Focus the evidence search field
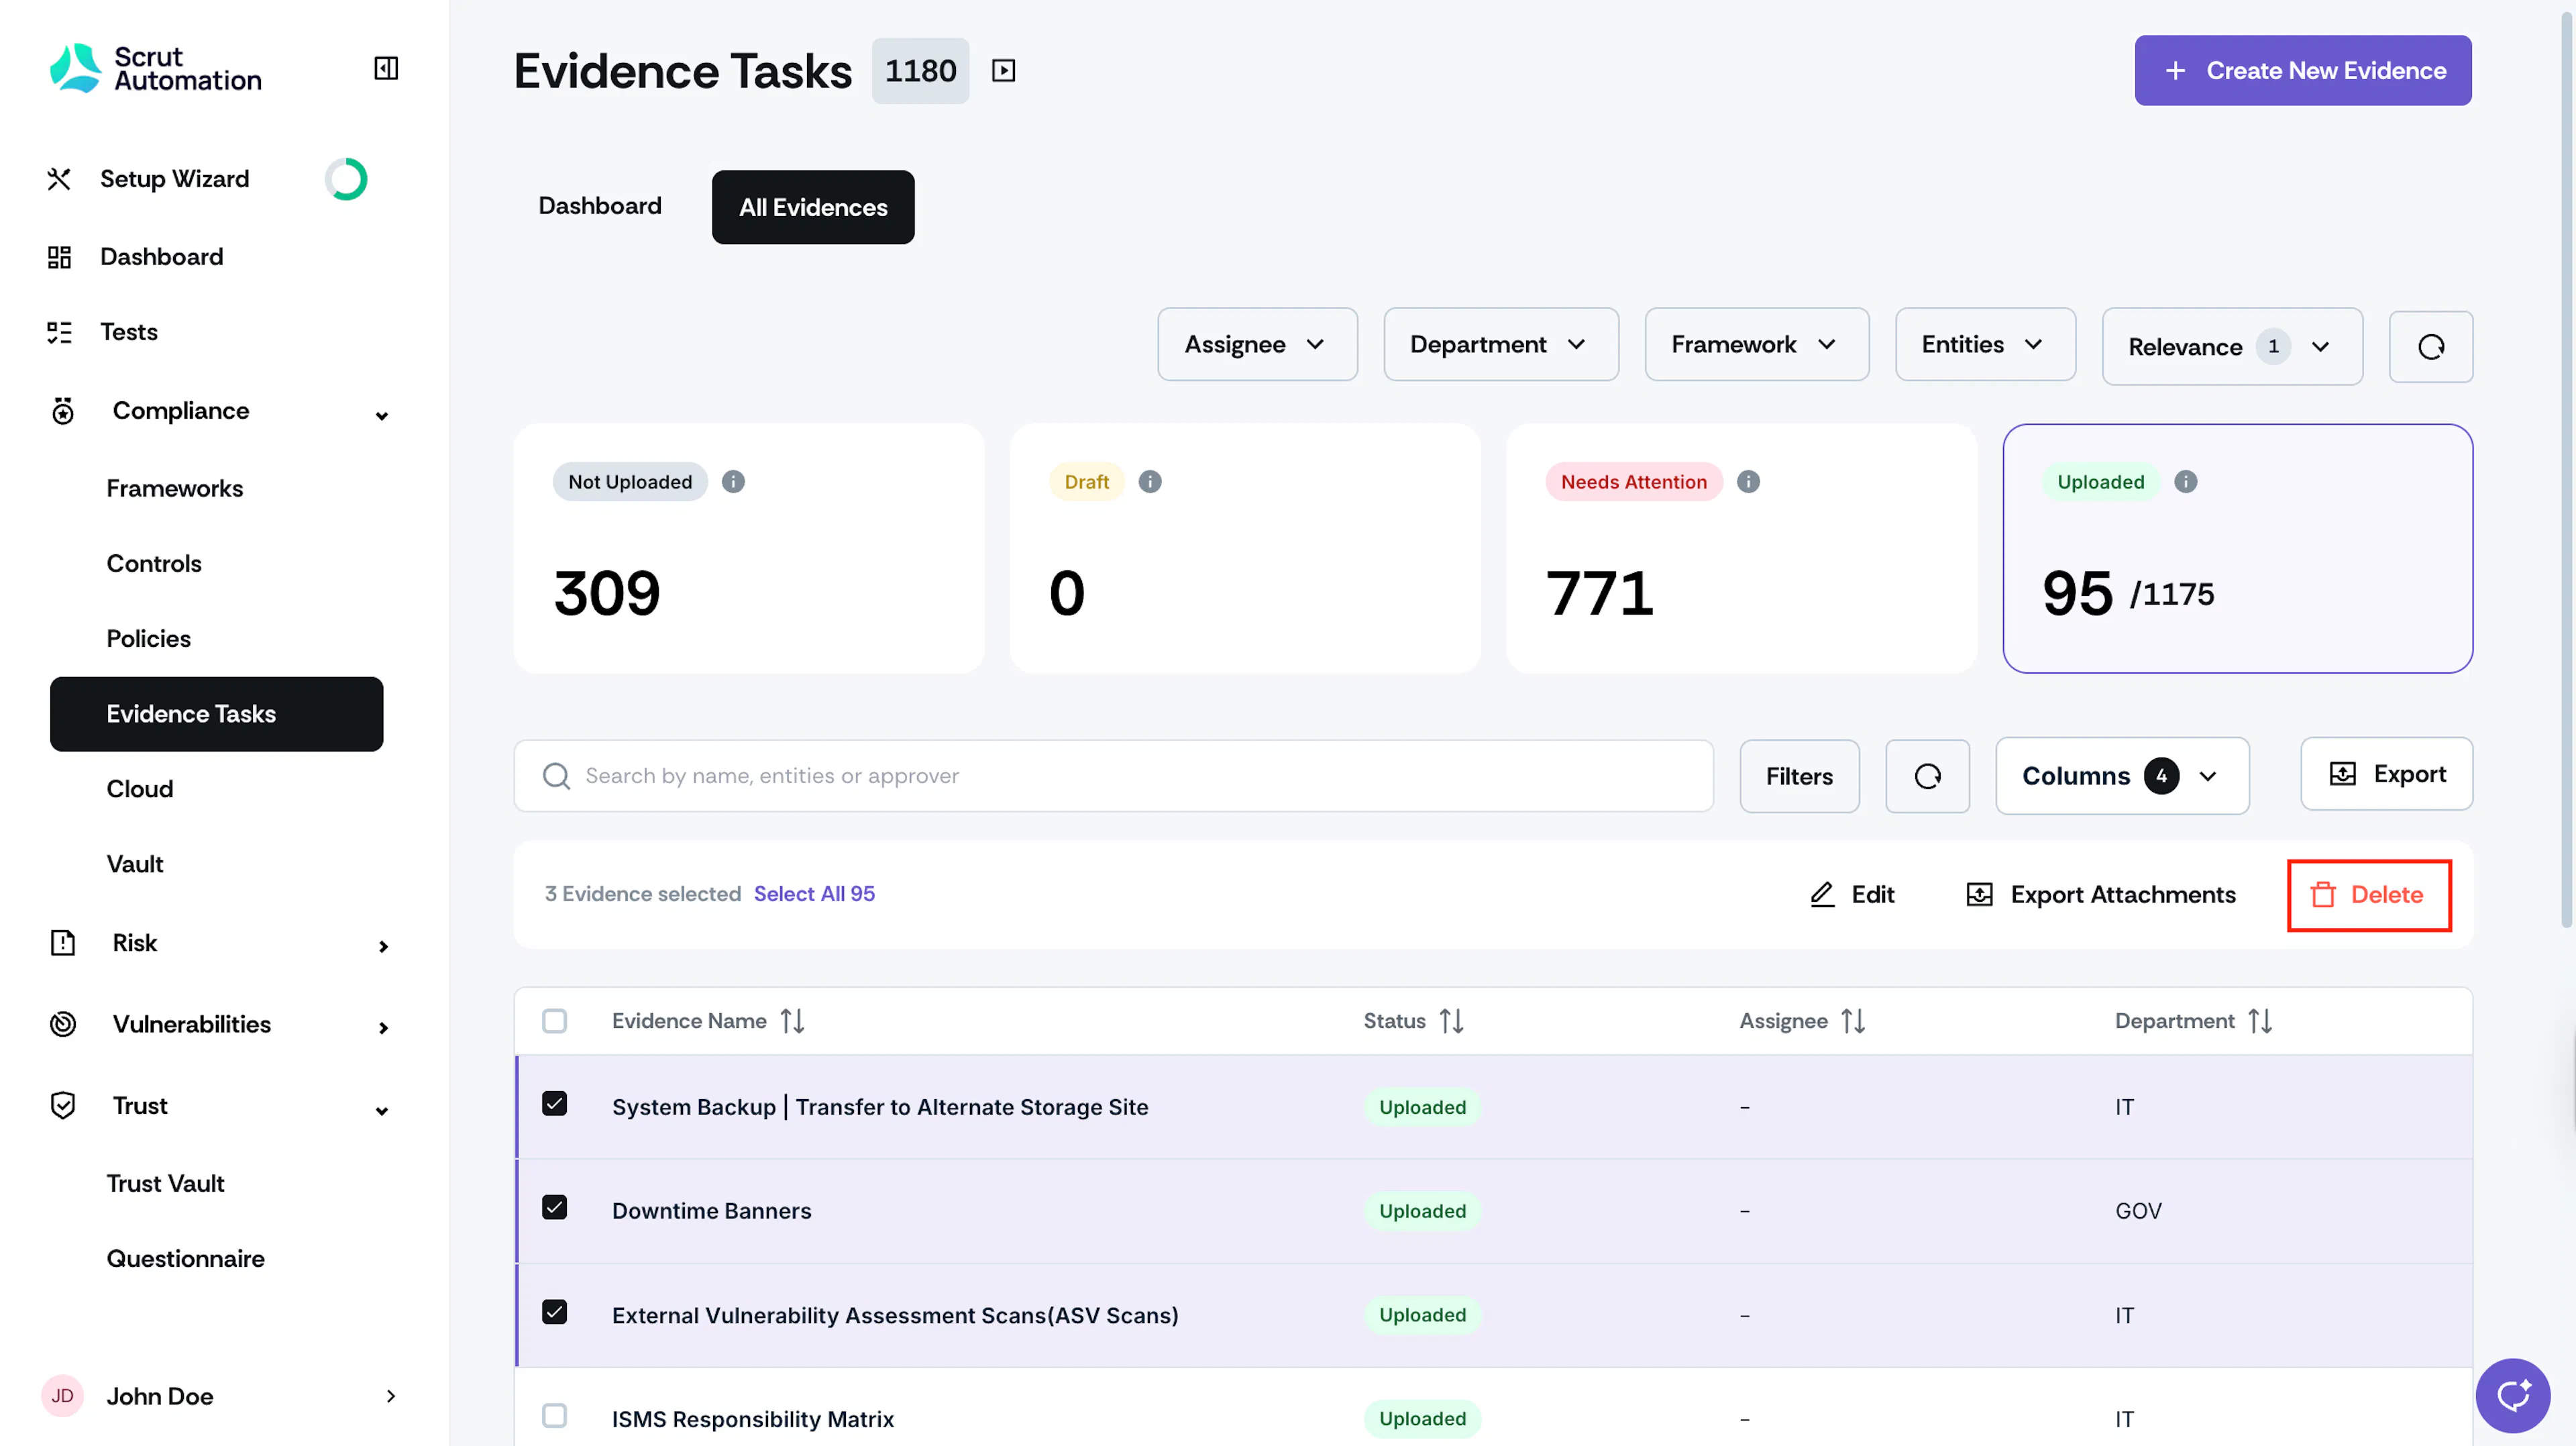The height and width of the screenshot is (1446, 2576). click(1113, 776)
